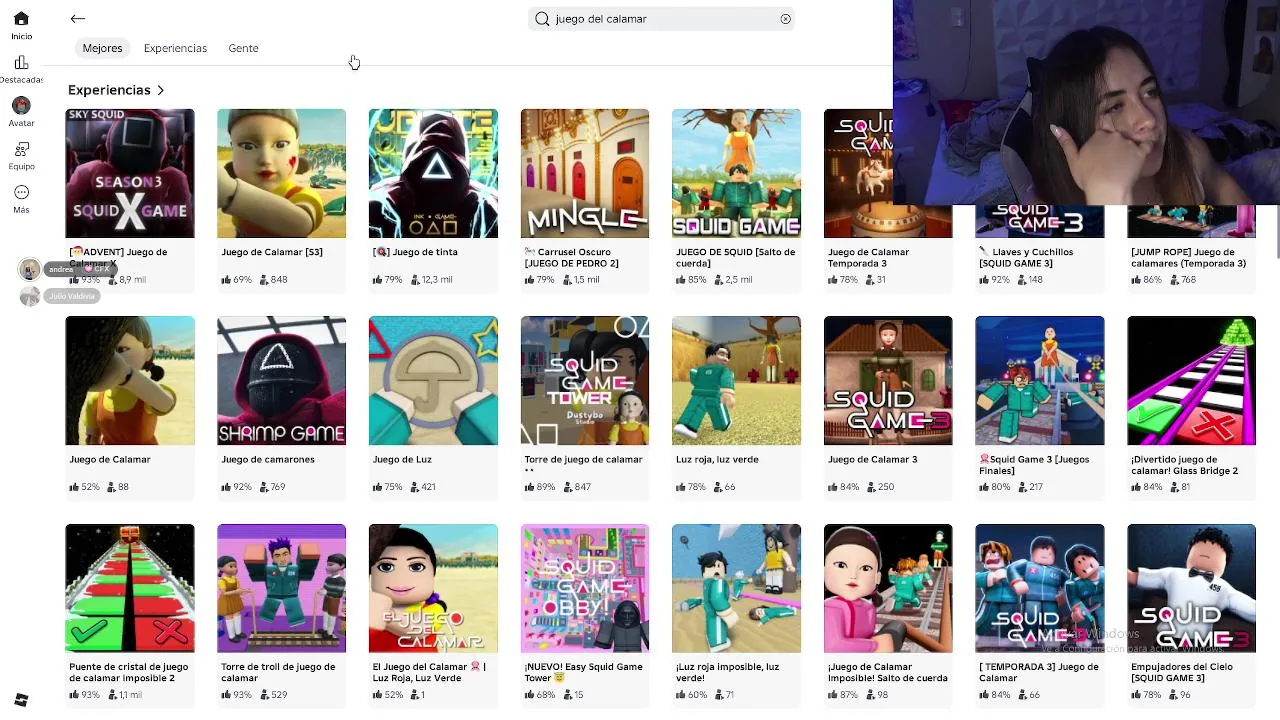Open Equipo party icon in sidebar

point(21,156)
